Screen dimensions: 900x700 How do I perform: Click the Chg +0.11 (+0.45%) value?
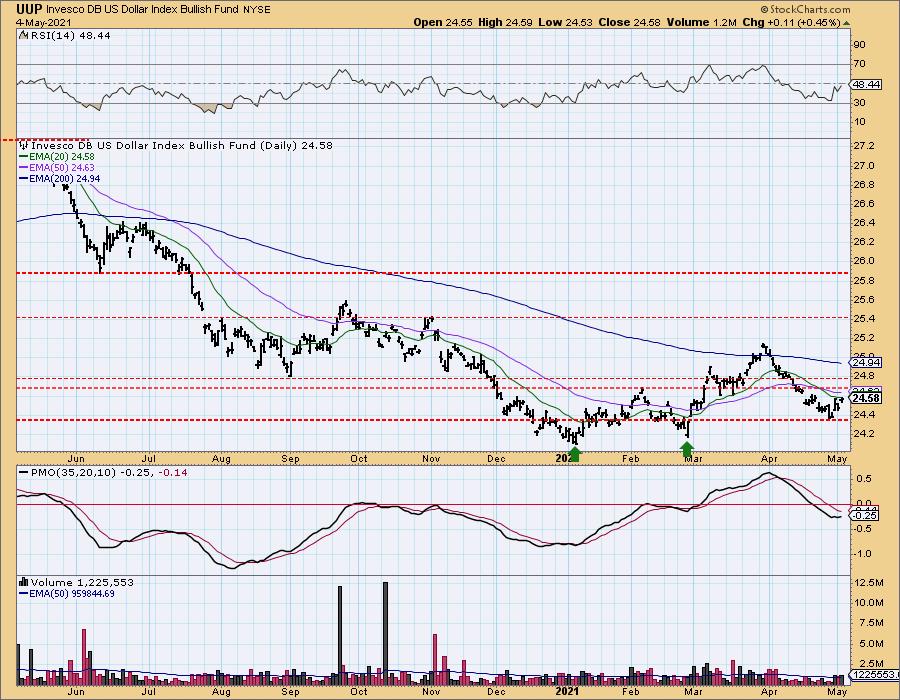point(791,22)
